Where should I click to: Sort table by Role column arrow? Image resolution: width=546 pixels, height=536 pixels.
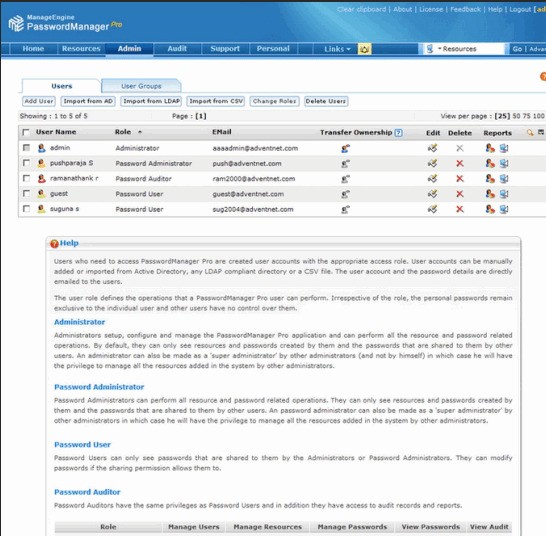pyautogui.click(x=140, y=132)
